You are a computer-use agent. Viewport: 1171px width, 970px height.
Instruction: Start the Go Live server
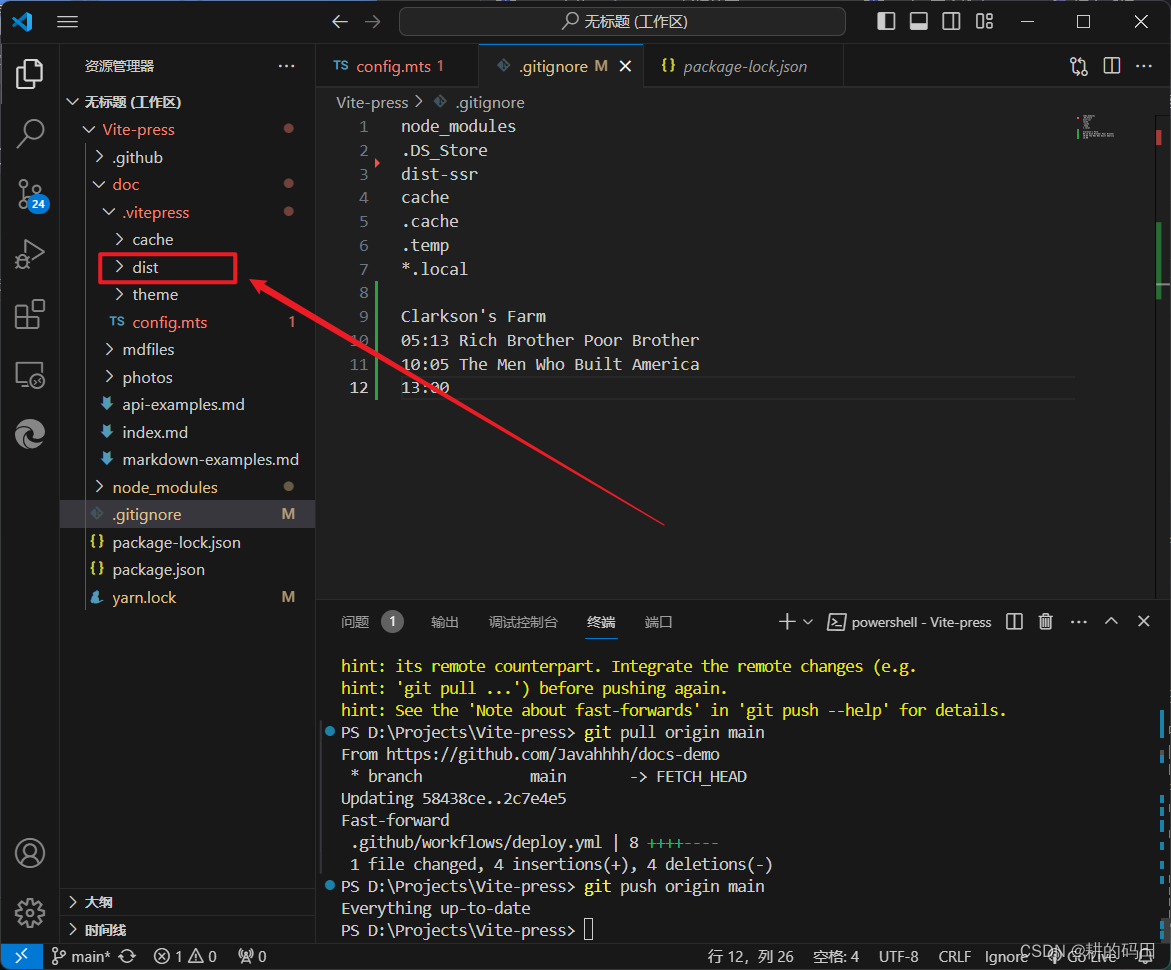1085,956
